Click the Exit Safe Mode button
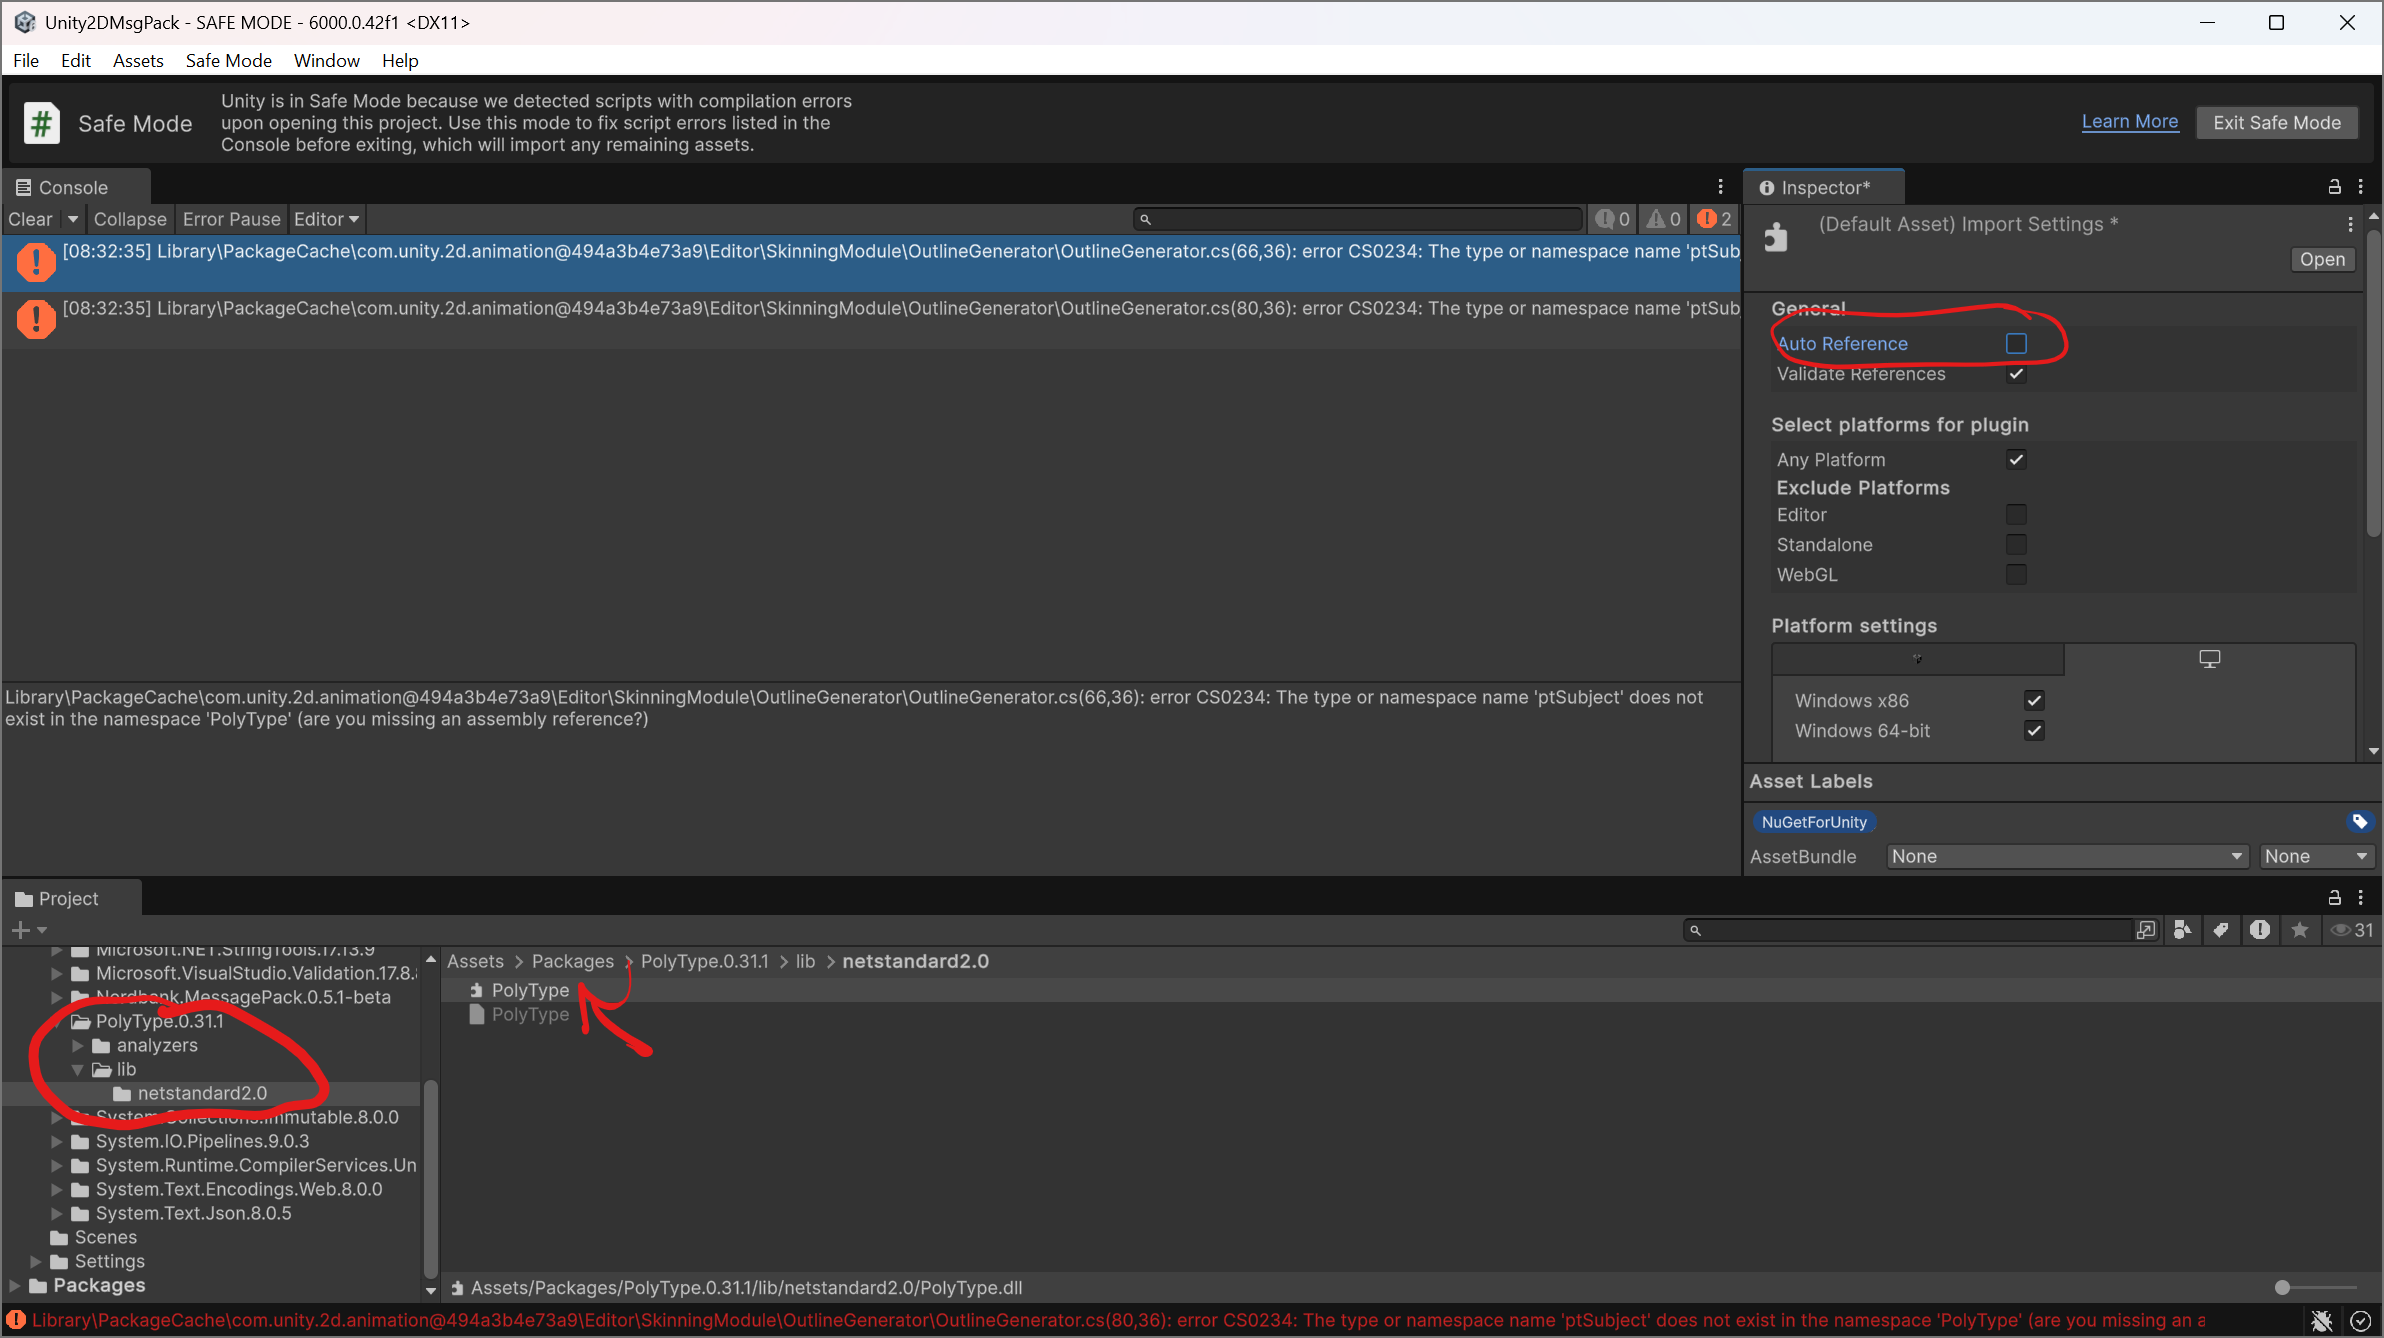This screenshot has width=2384, height=1338. [2277, 123]
